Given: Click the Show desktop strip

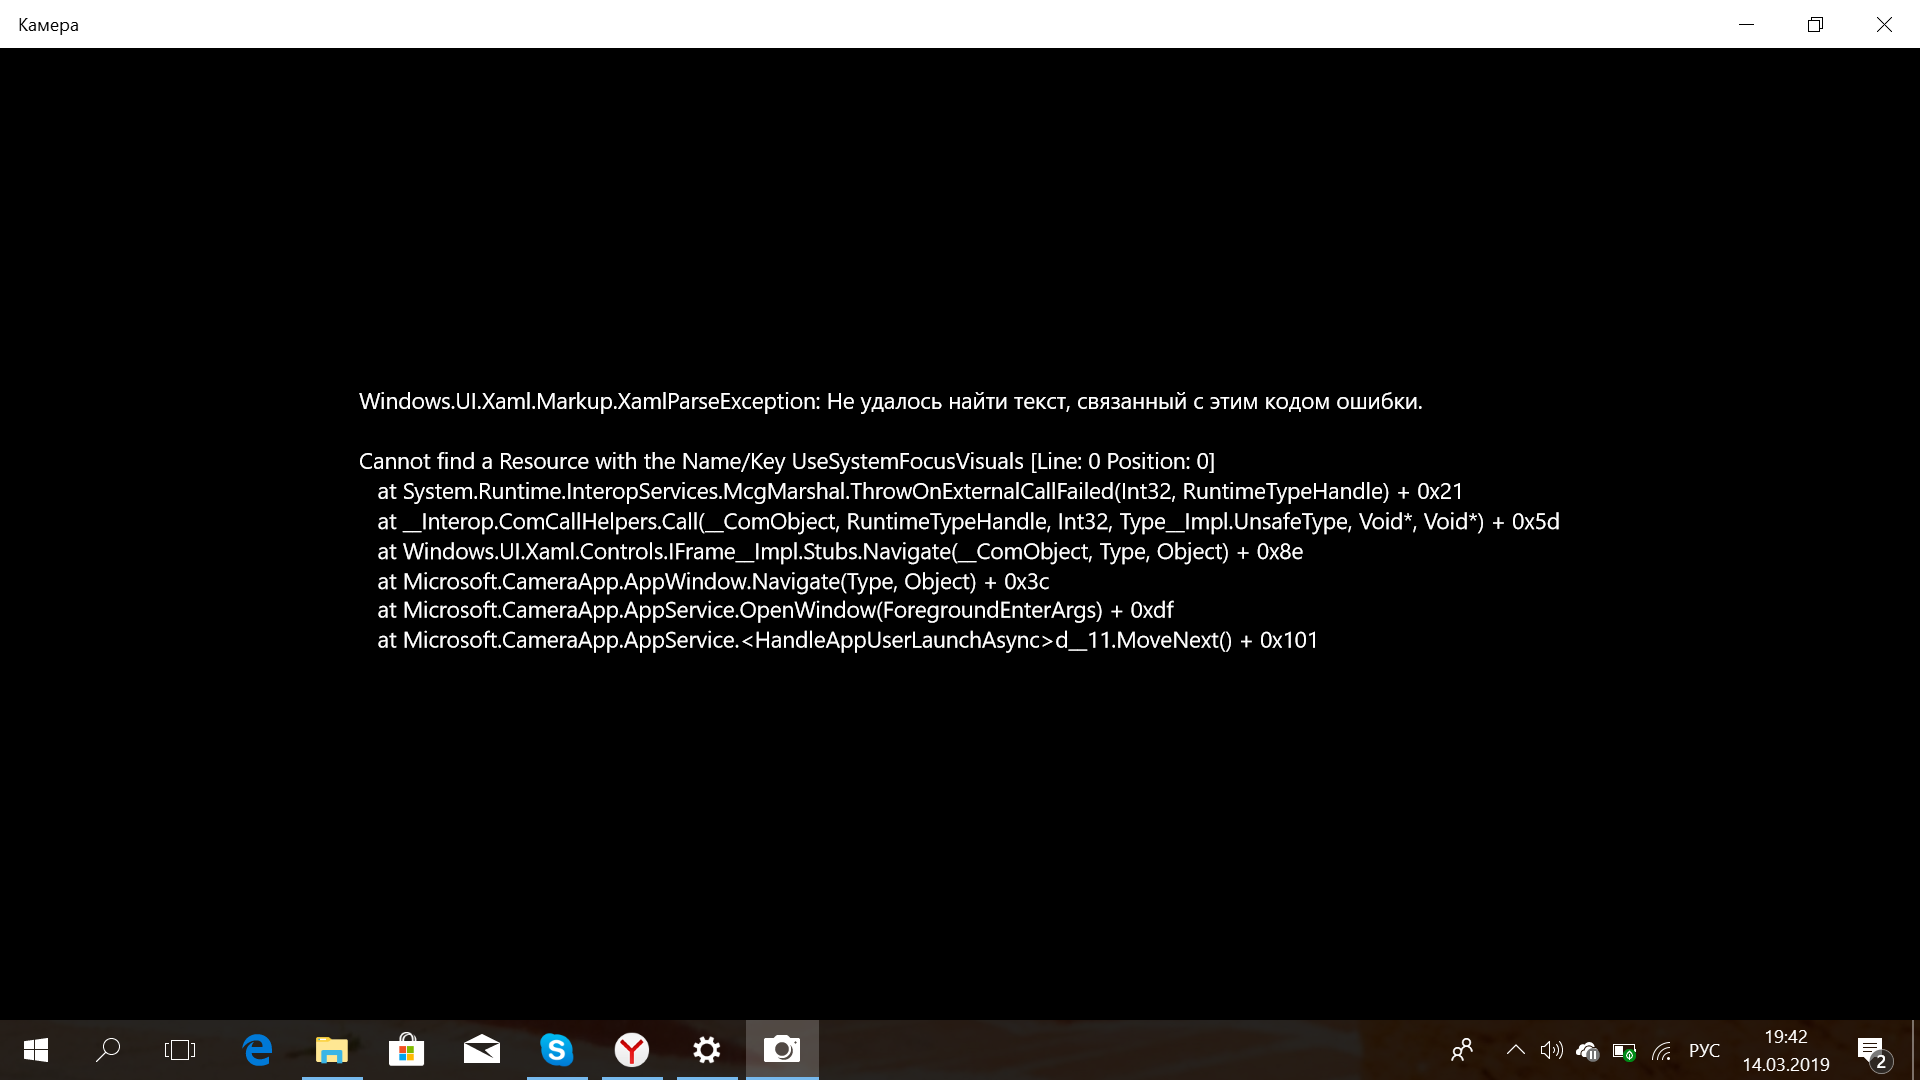Looking at the screenshot, I should [x=1915, y=1050].
